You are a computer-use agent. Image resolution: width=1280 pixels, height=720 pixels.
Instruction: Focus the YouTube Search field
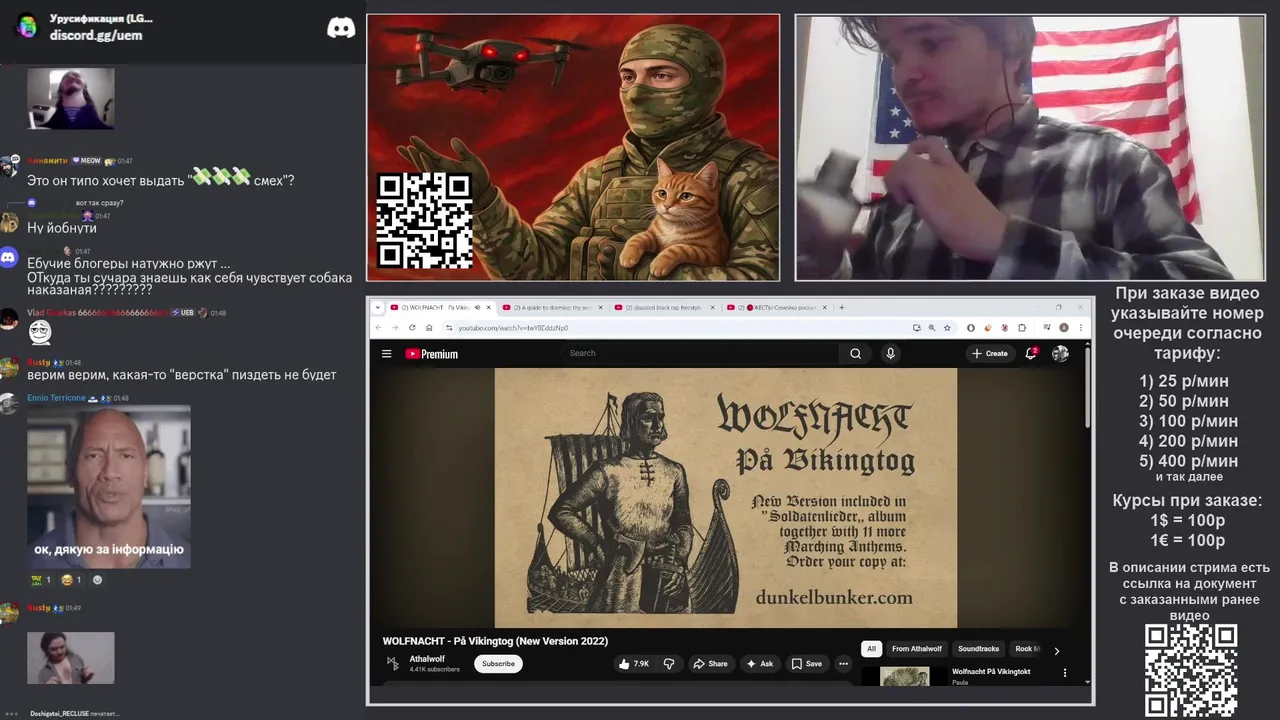coord(700,353)
